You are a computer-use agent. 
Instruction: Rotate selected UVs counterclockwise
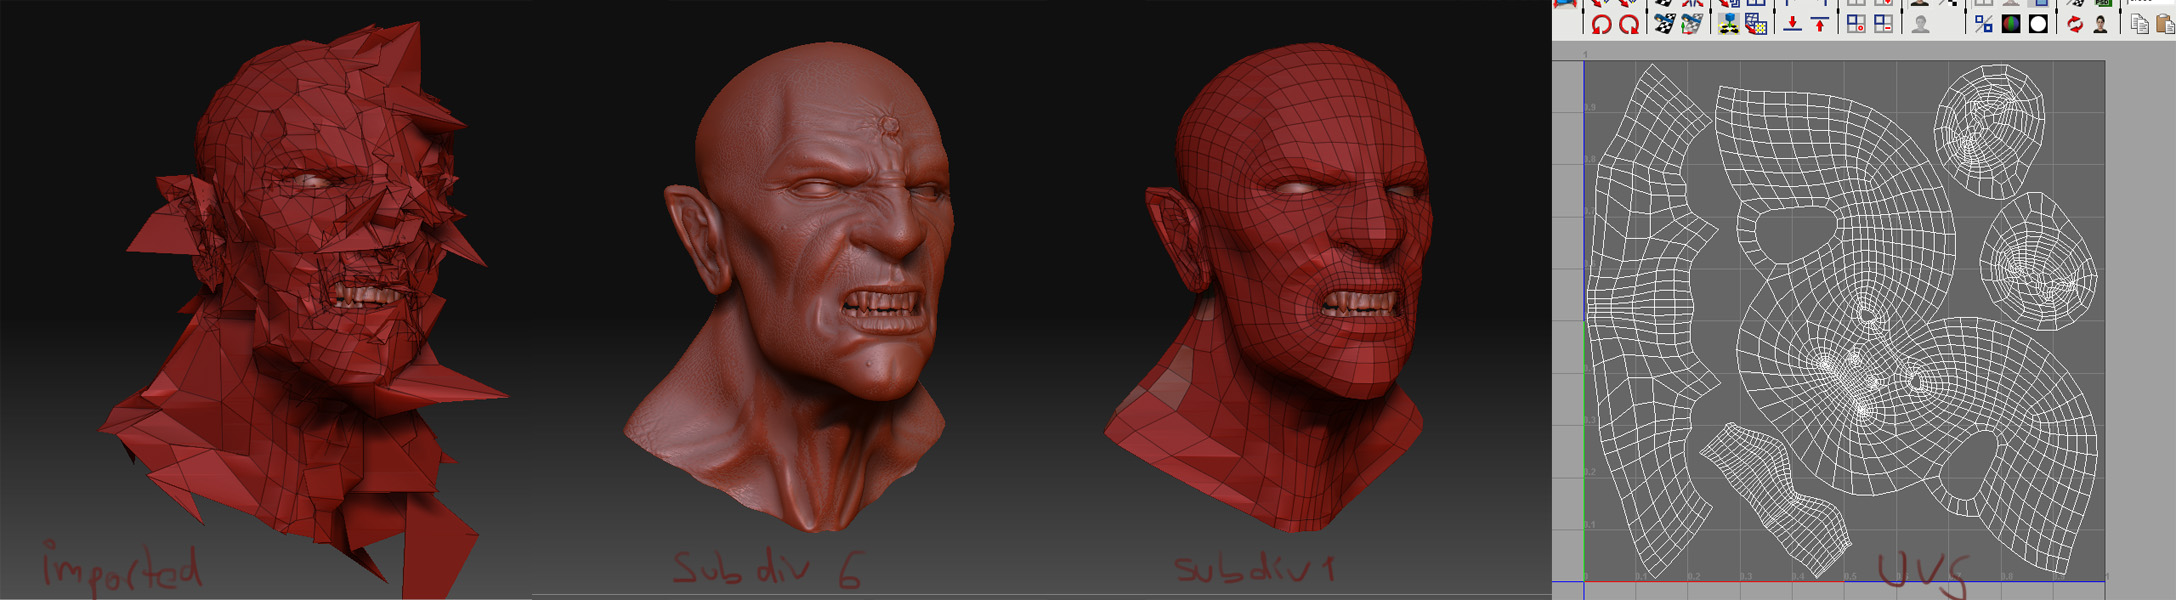(1601, 24)
